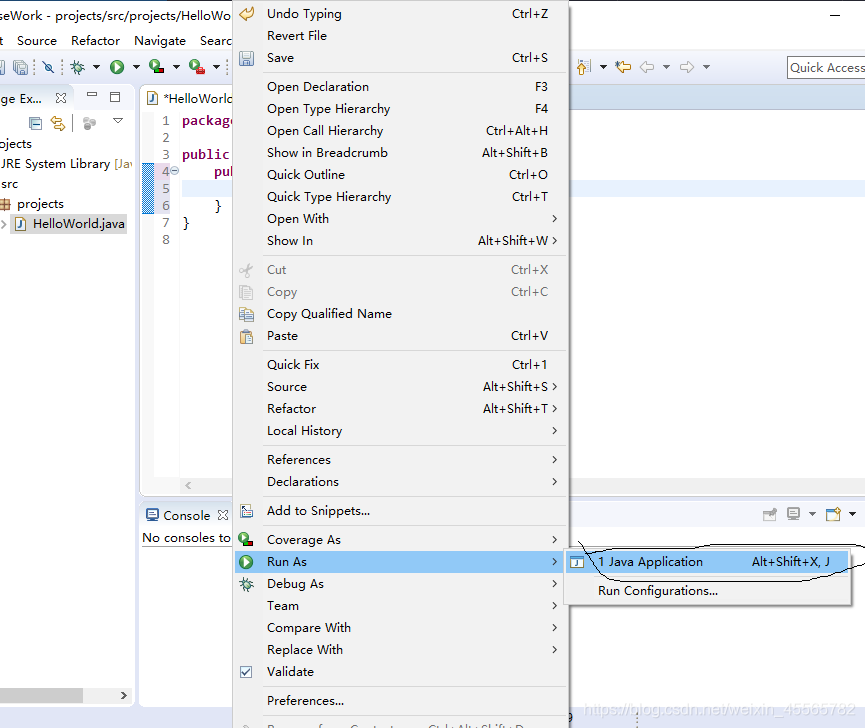The height and width of the screenshot is (728, 865).
Task: Open the Navigate menu in menu bar
Action: pos(160,41)
